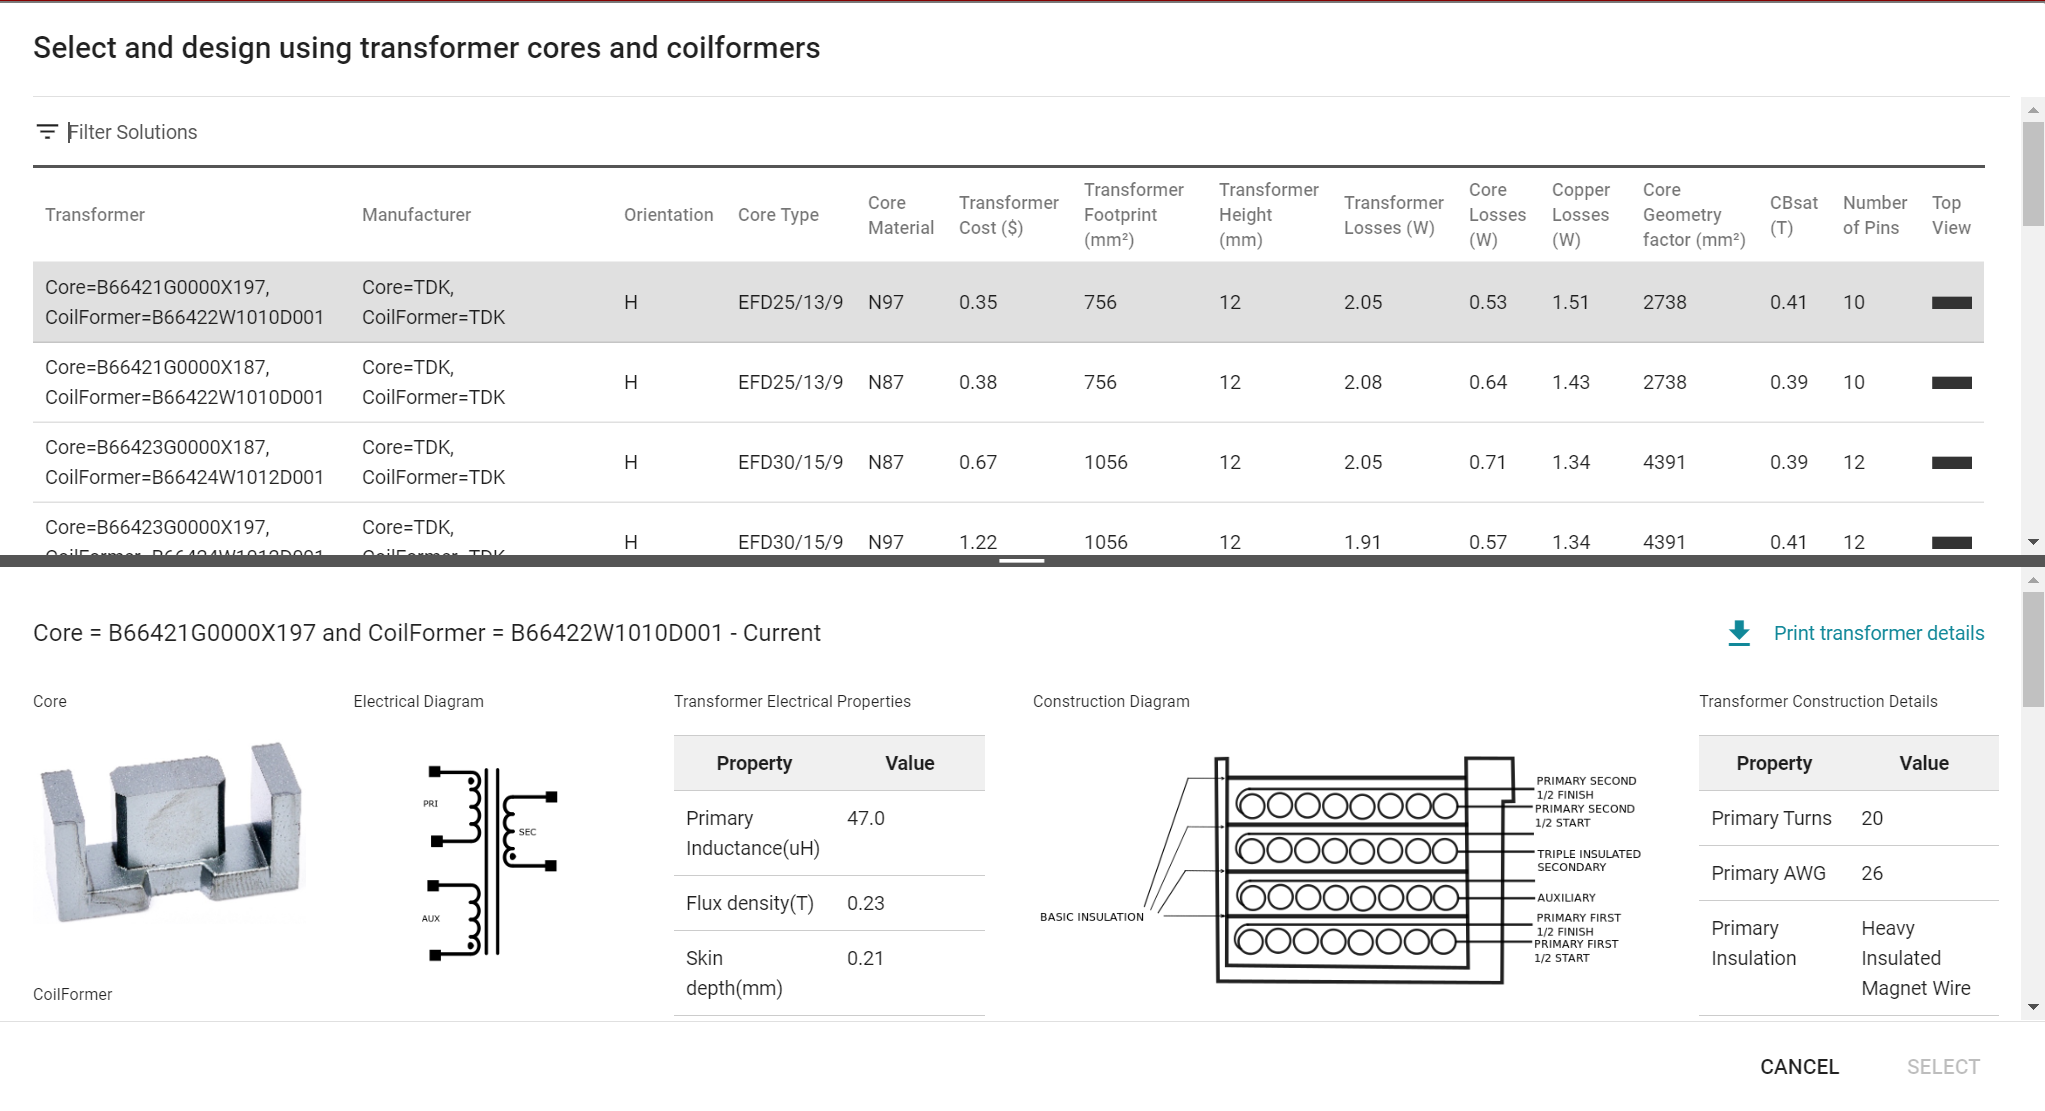Click the download icon beside Print transformer details

pos(1739,633)
